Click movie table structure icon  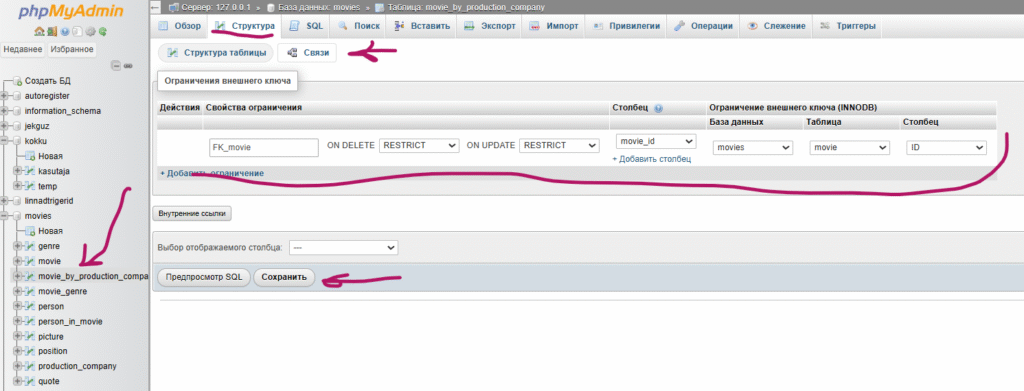pos(30,261)
